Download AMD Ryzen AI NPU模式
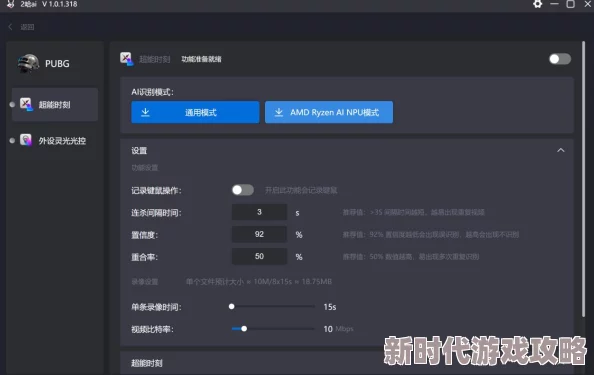Image resolution: width=594 pixels, height=375 pixels. [x=329, y=112]
